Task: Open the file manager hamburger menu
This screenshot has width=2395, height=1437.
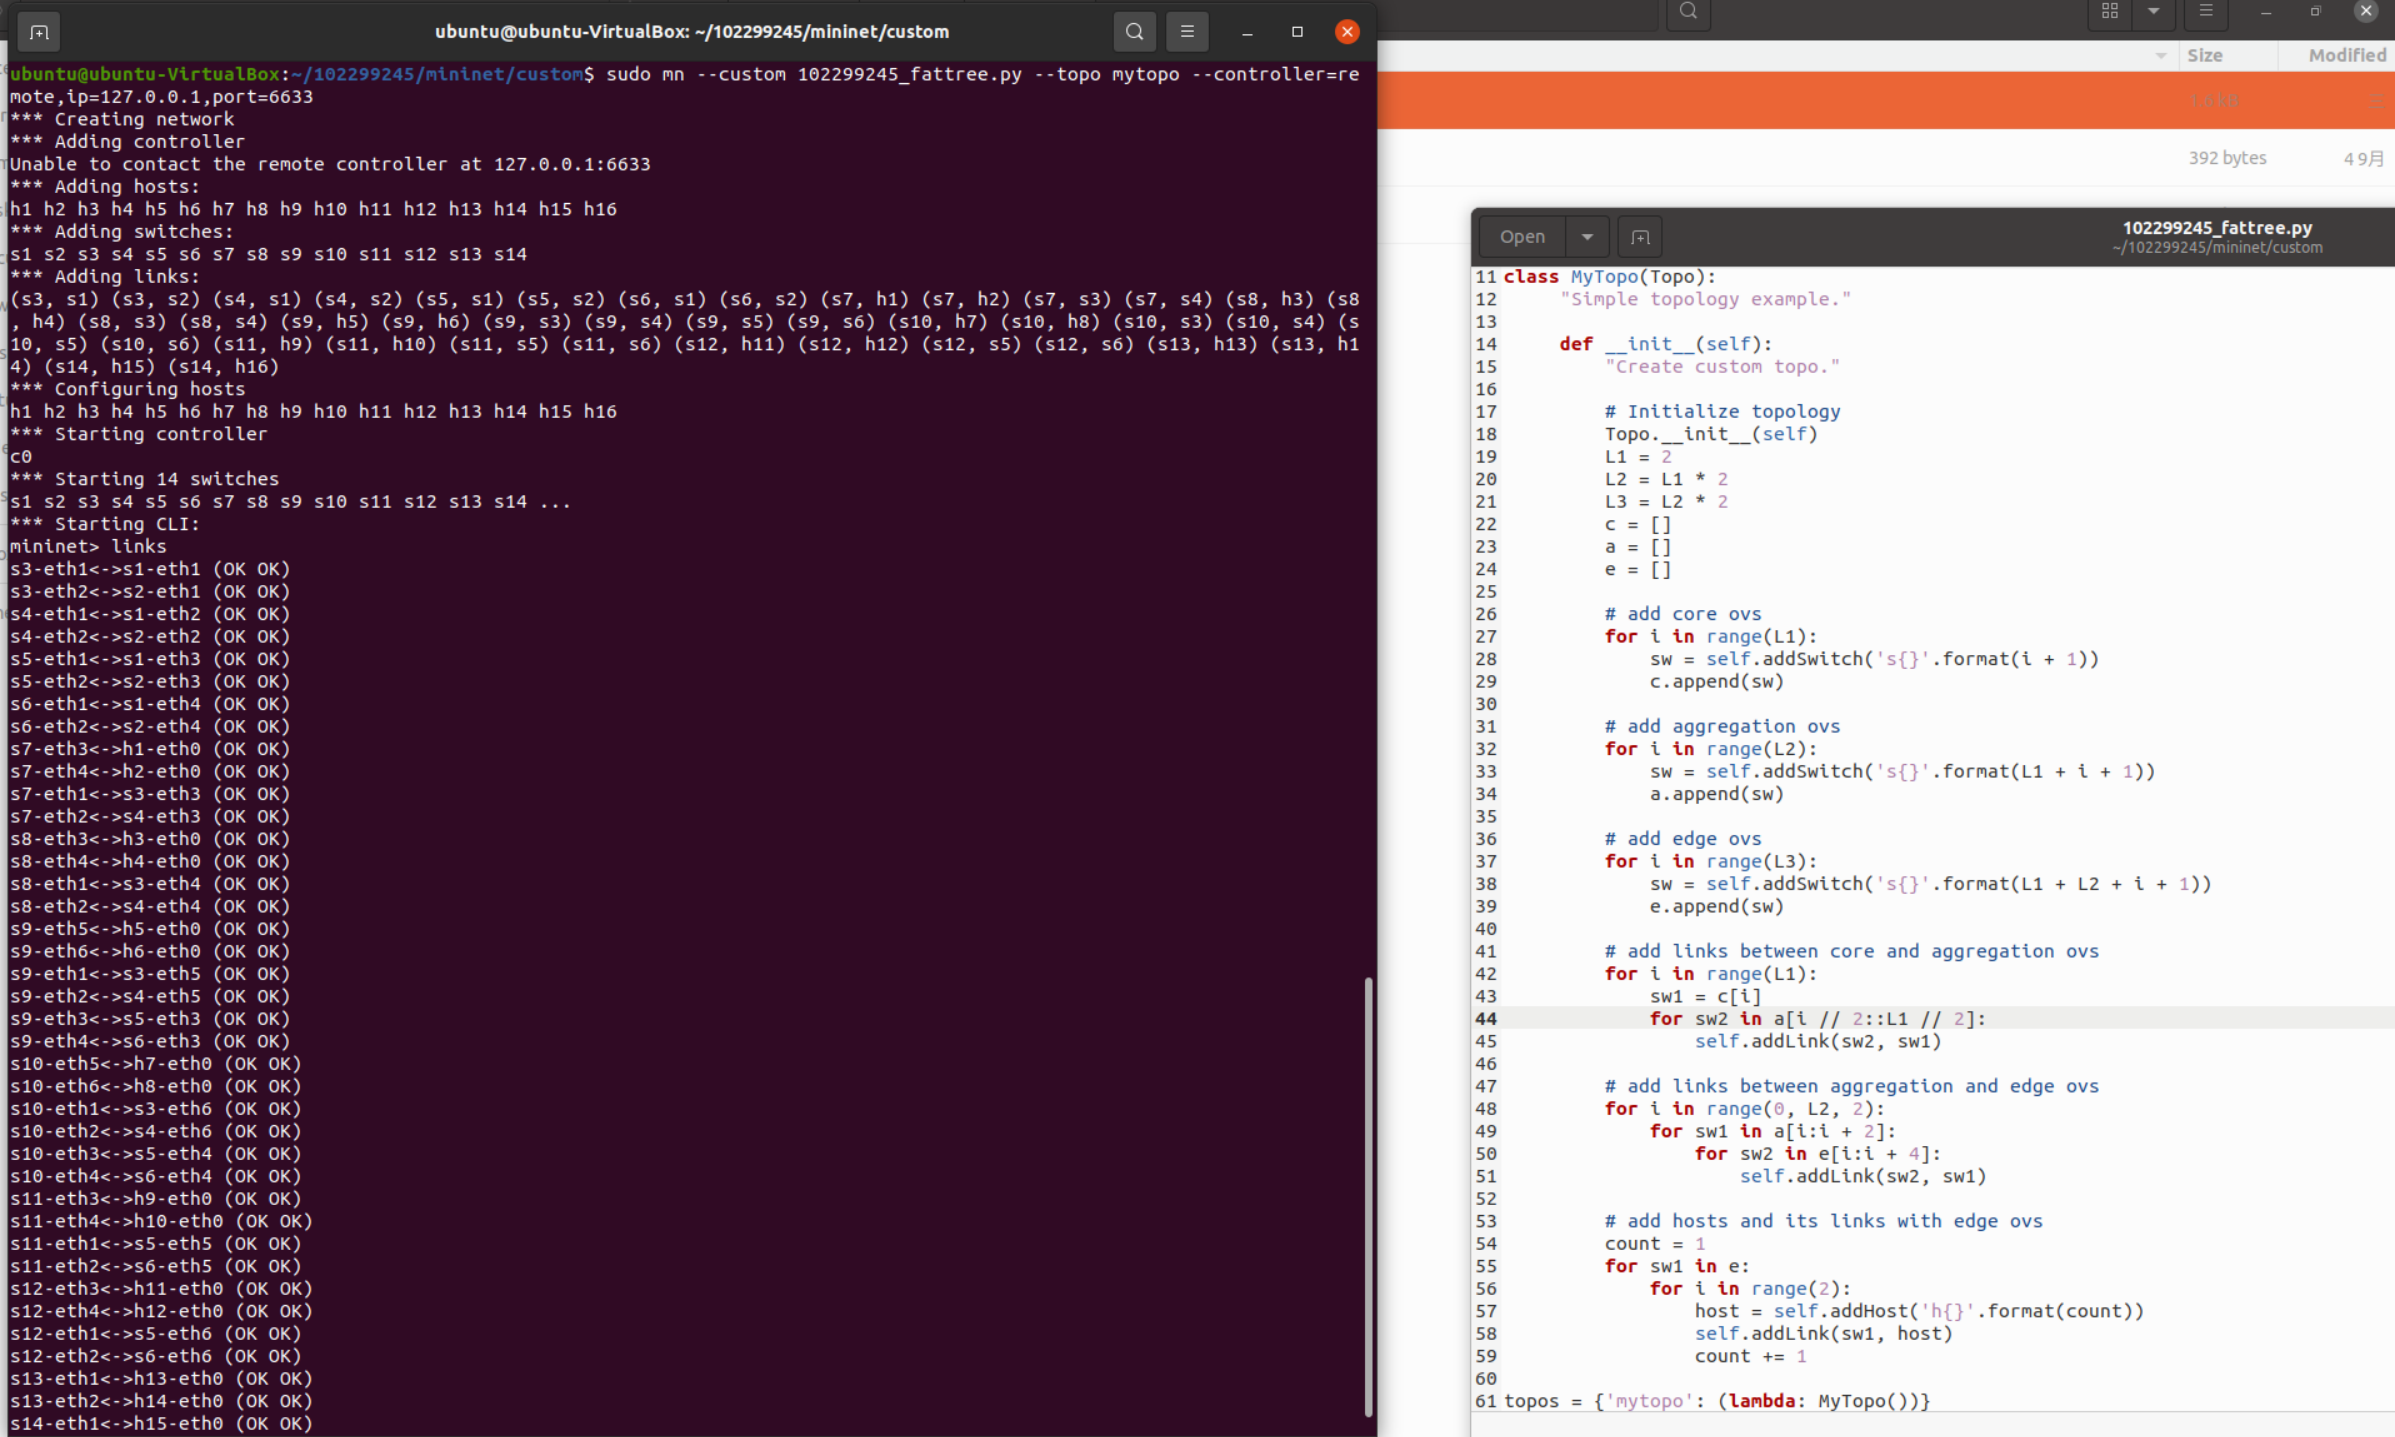Action: [x=2205, y=12]
